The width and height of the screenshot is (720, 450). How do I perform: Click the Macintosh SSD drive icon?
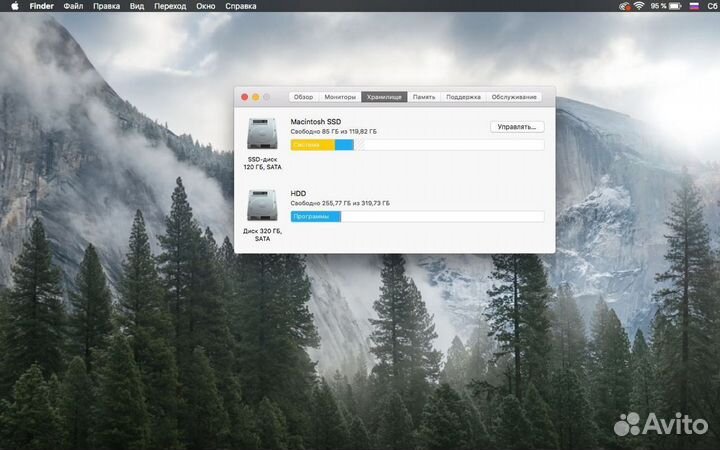tap(262, 133)
